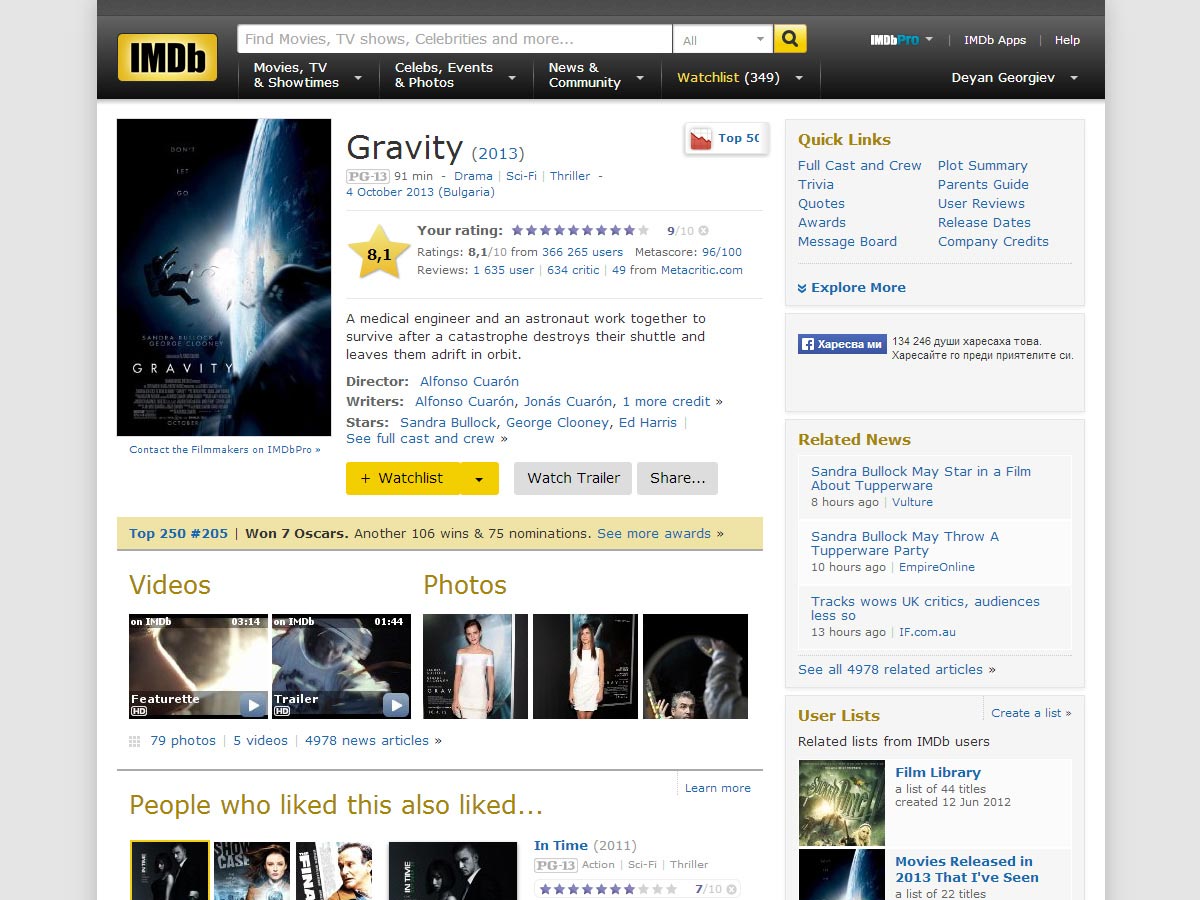Screen dimensions: 1200x900
Task: Click the Watch Trailer button
Action: pos(574,479)
